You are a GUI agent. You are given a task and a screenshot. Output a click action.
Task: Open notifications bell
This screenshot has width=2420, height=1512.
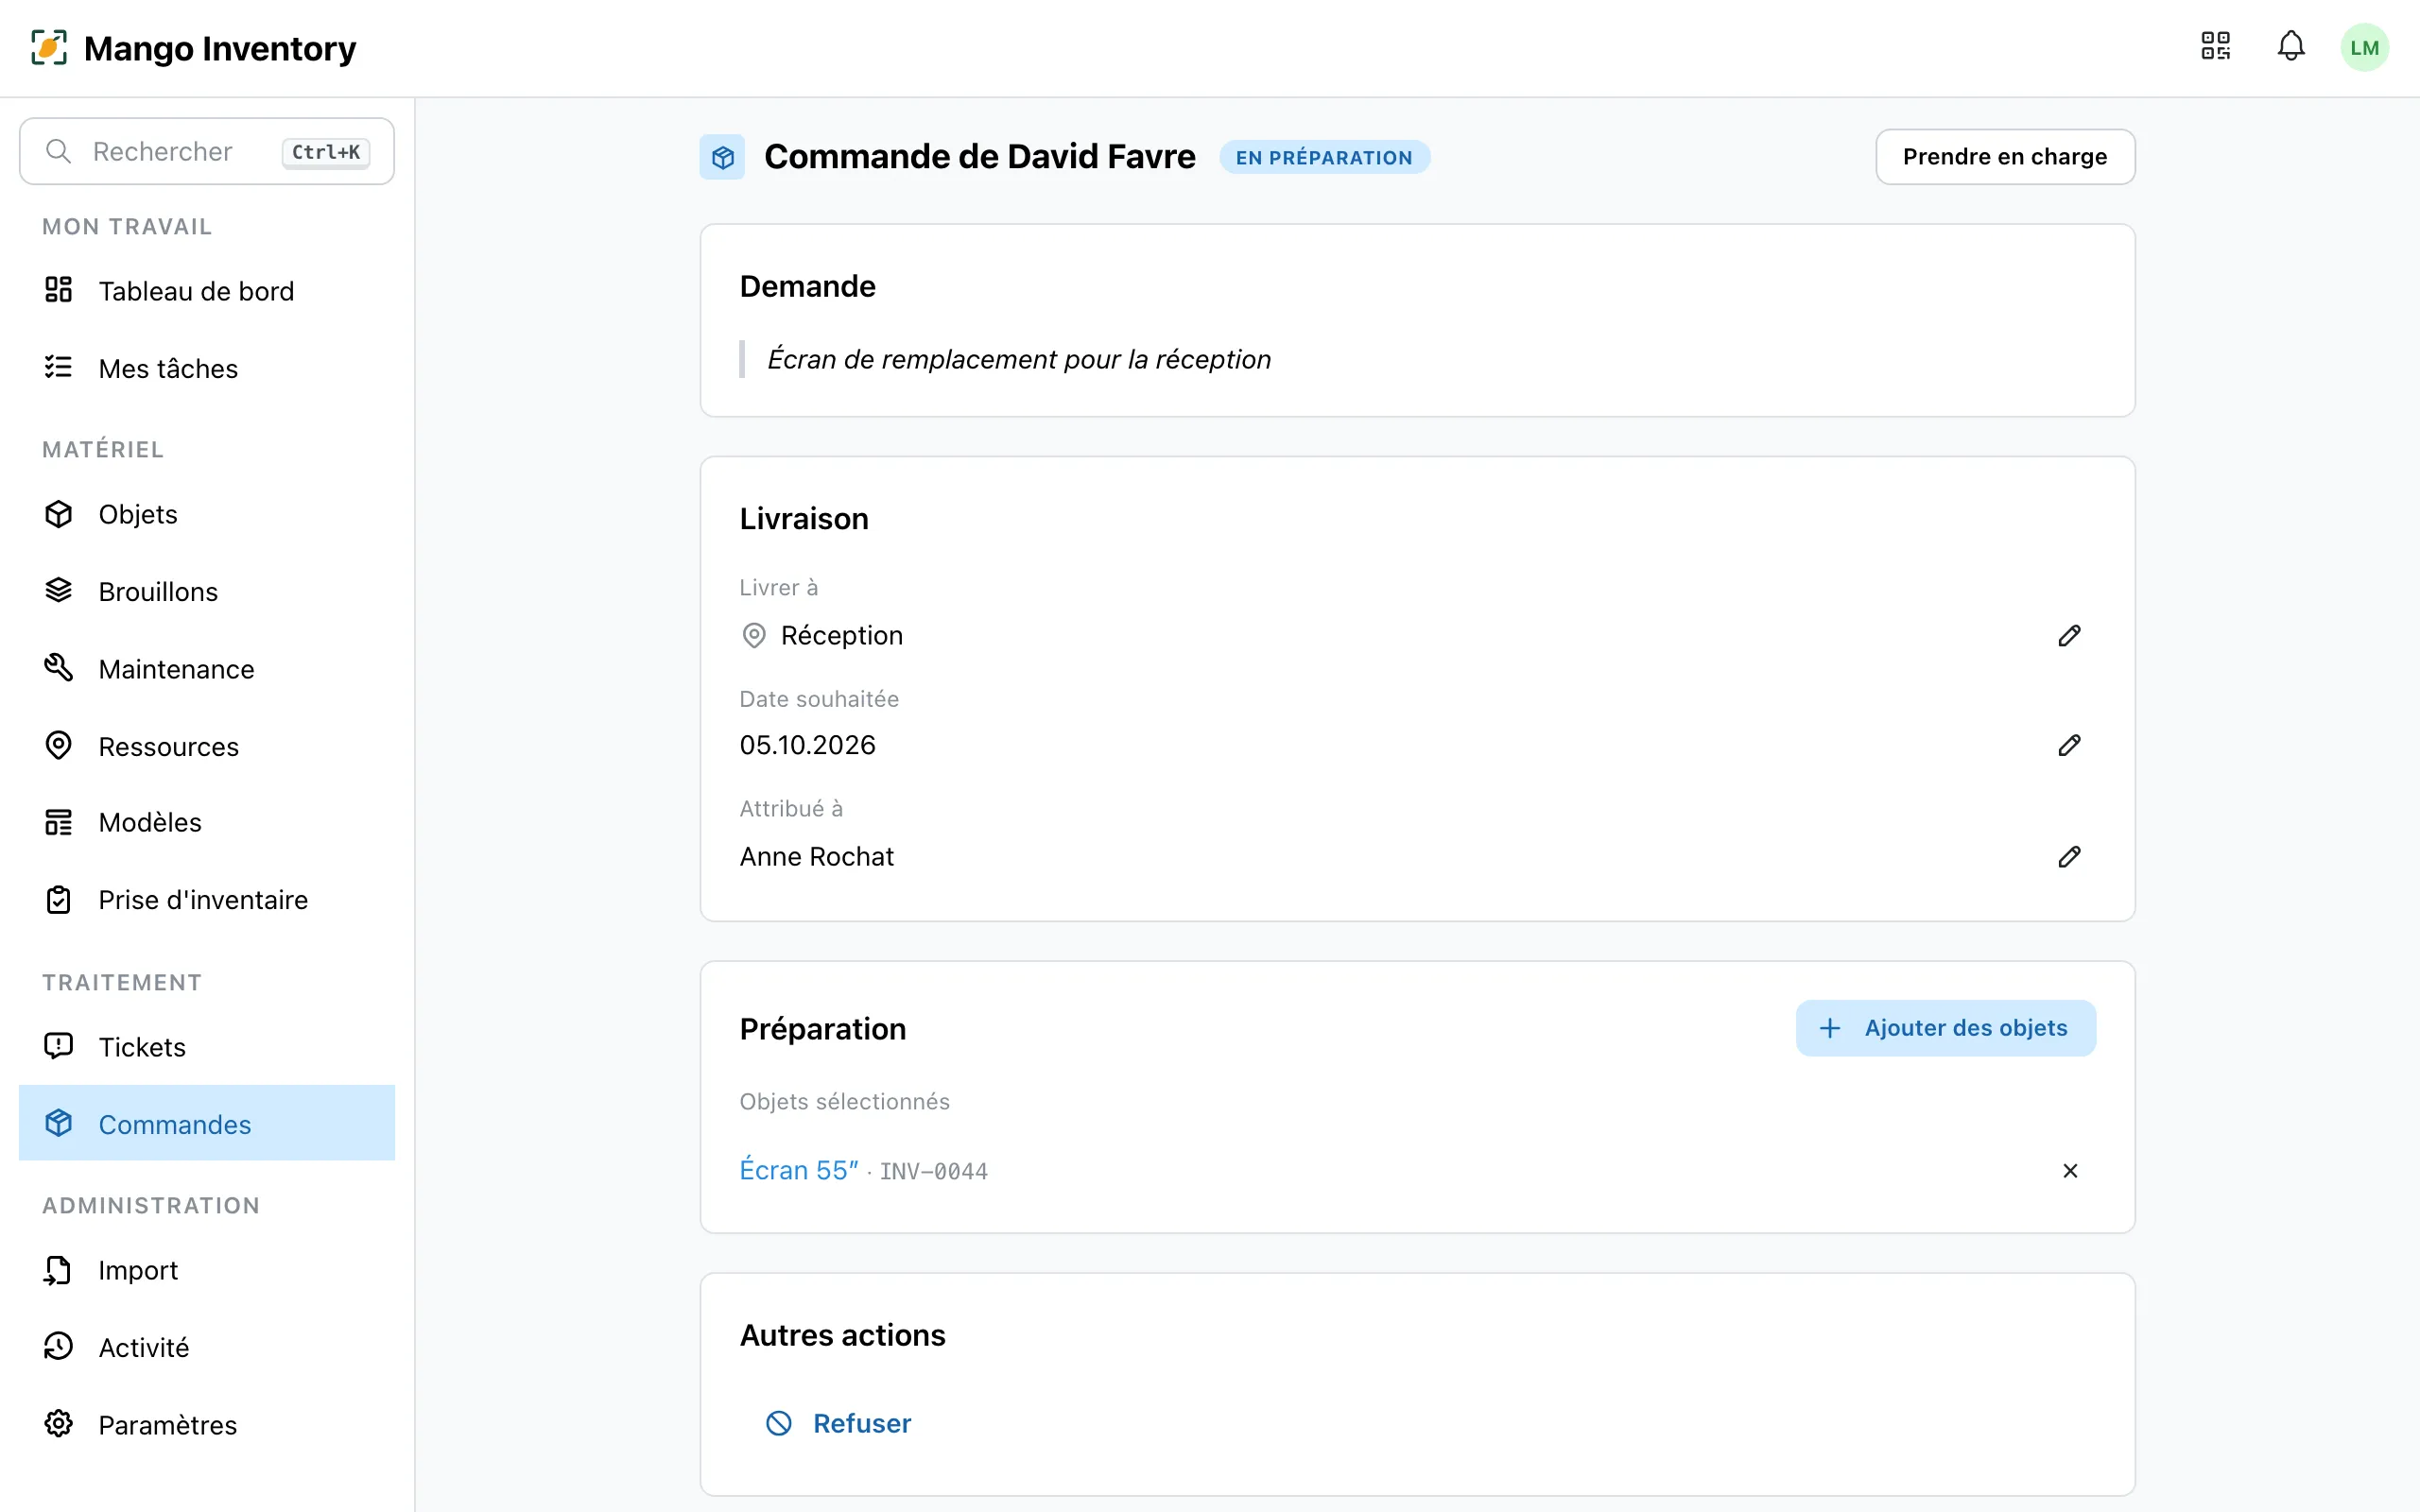tap(2291, 47)
